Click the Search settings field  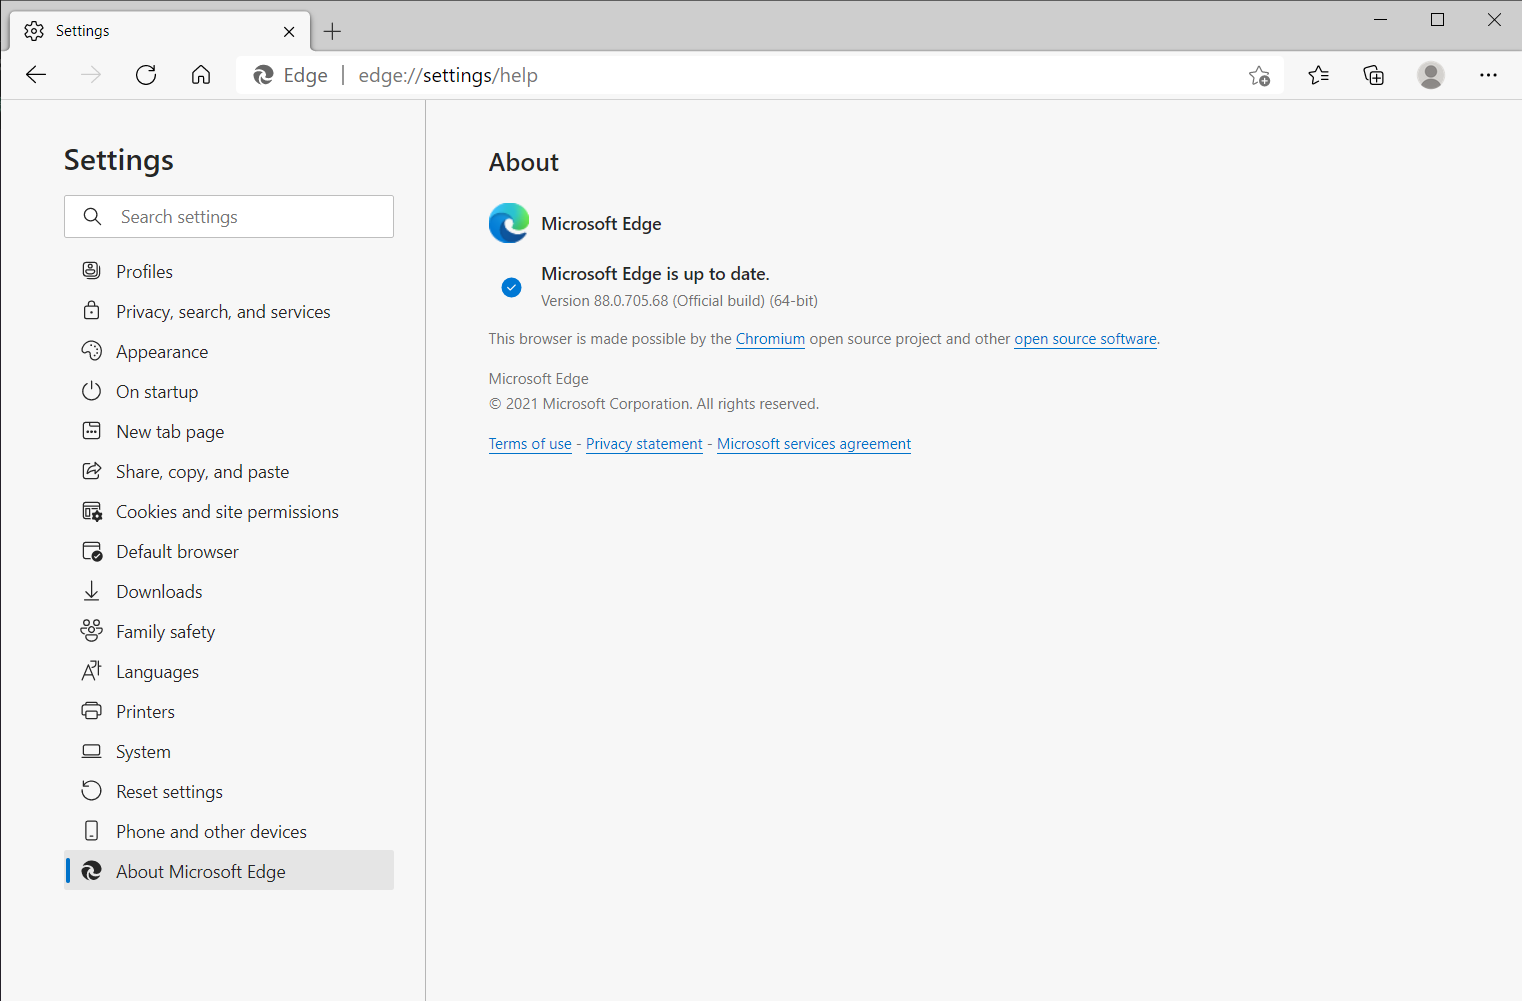click(229, 217)
